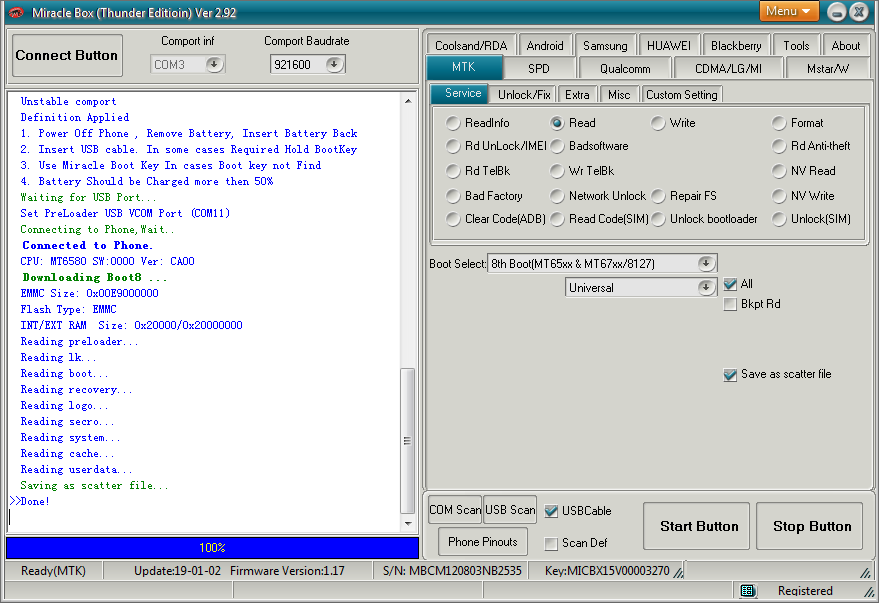Open the Misc sub-tab
Viewport: 879px width, 603px height.
(619, 95)
